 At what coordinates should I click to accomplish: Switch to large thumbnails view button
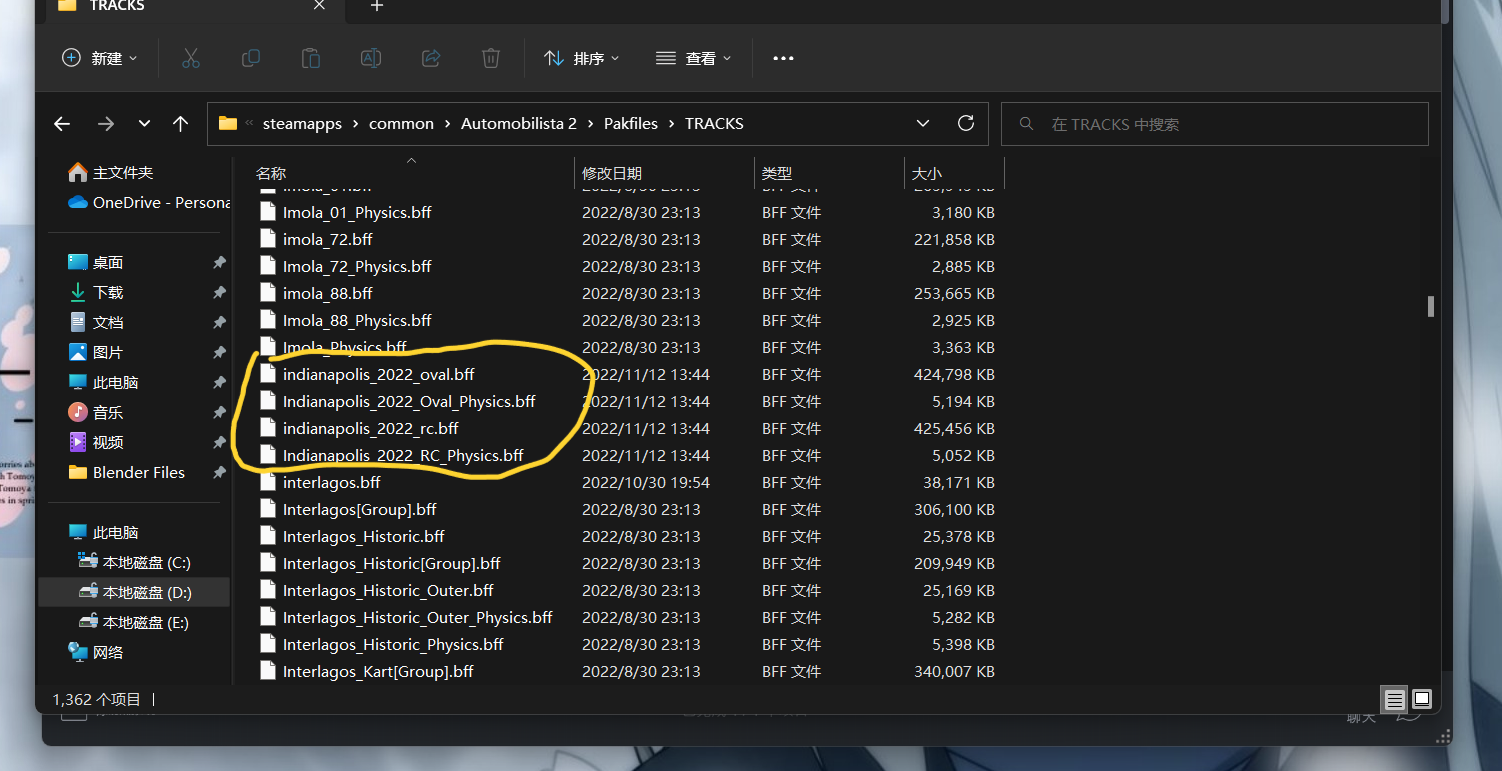click(1422, 699)
